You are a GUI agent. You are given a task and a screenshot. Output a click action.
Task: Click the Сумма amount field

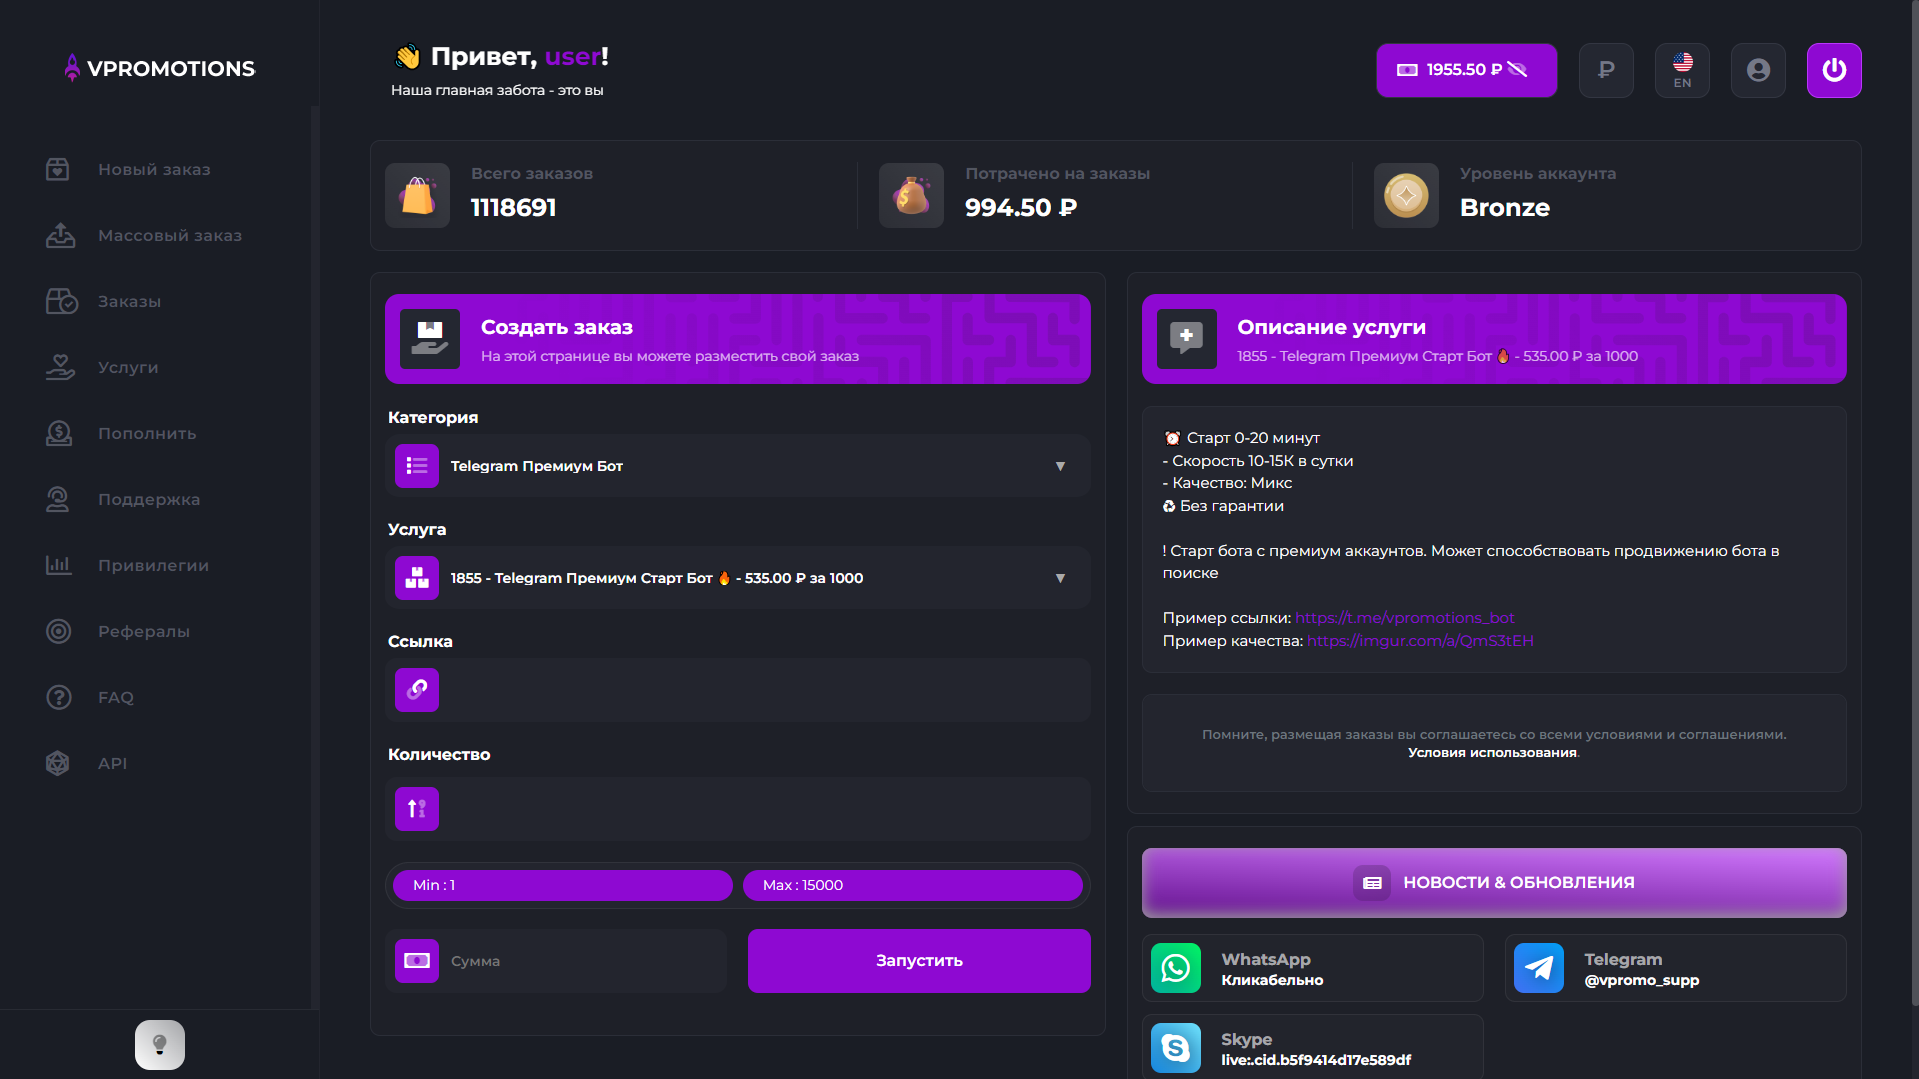[556, 961]
